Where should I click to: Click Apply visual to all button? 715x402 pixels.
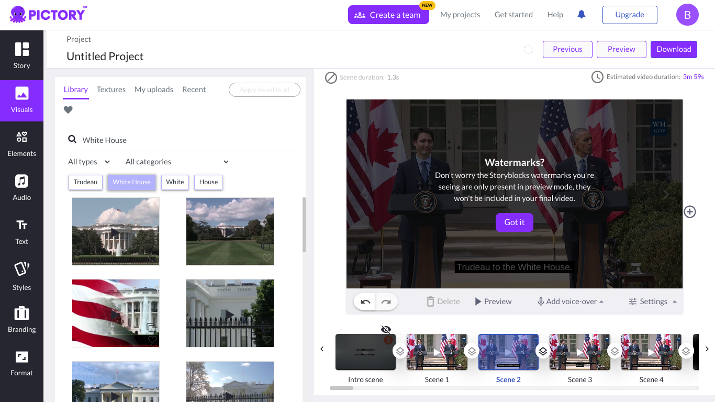point(264,90)
